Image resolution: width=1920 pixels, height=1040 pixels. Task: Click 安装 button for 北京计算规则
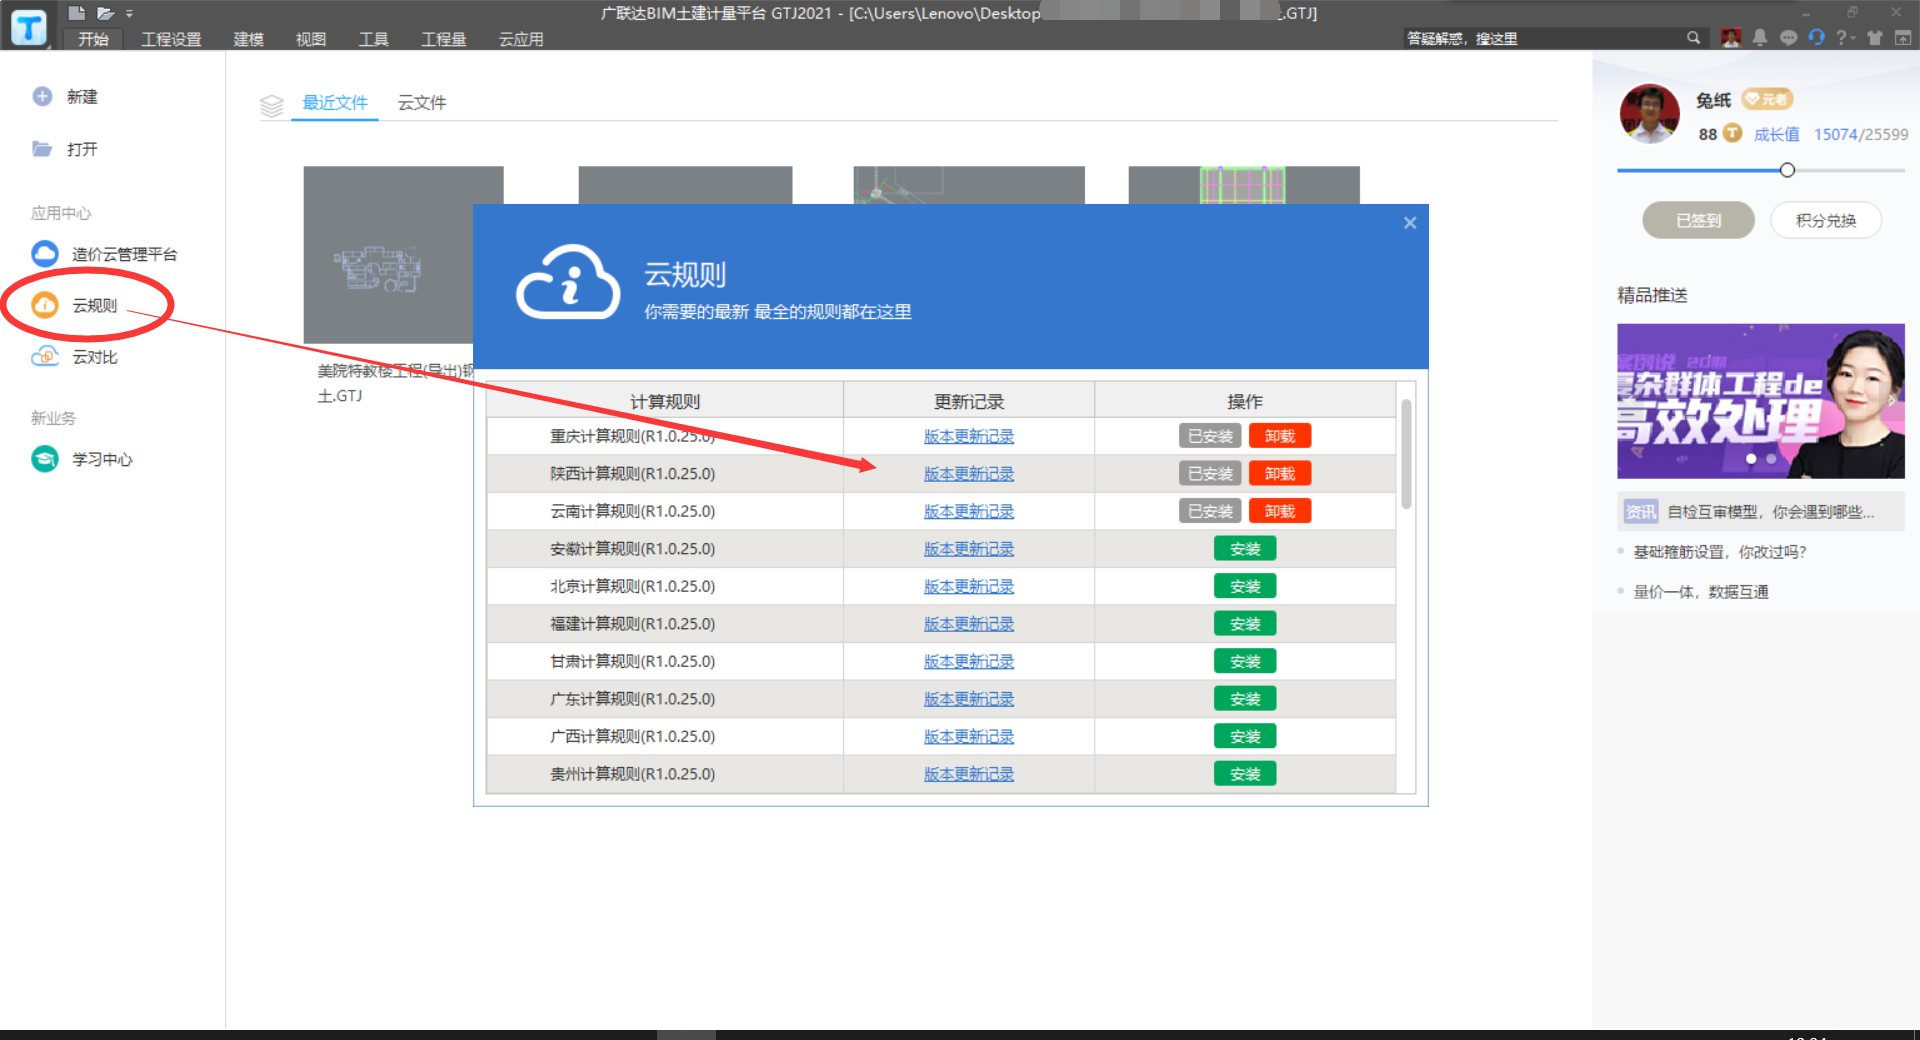pyautogui.click(x=1245, y=586)
